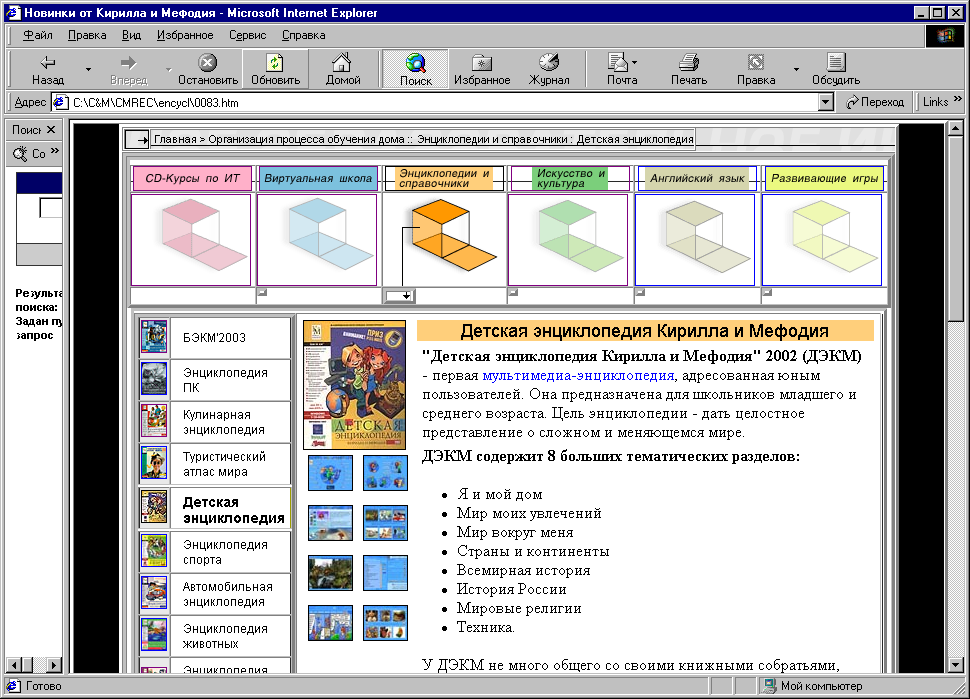Click the yellow cube image
Screen dimensions: 970x699
tap(822, 240)
